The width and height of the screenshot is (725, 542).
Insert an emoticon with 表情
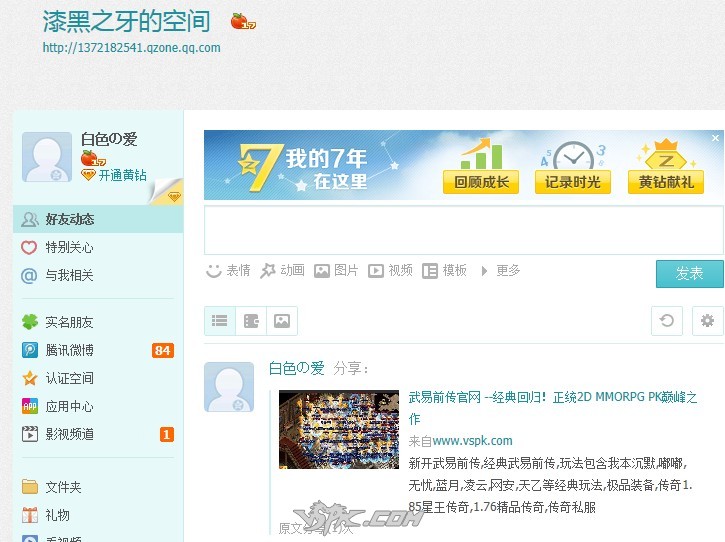228,271
